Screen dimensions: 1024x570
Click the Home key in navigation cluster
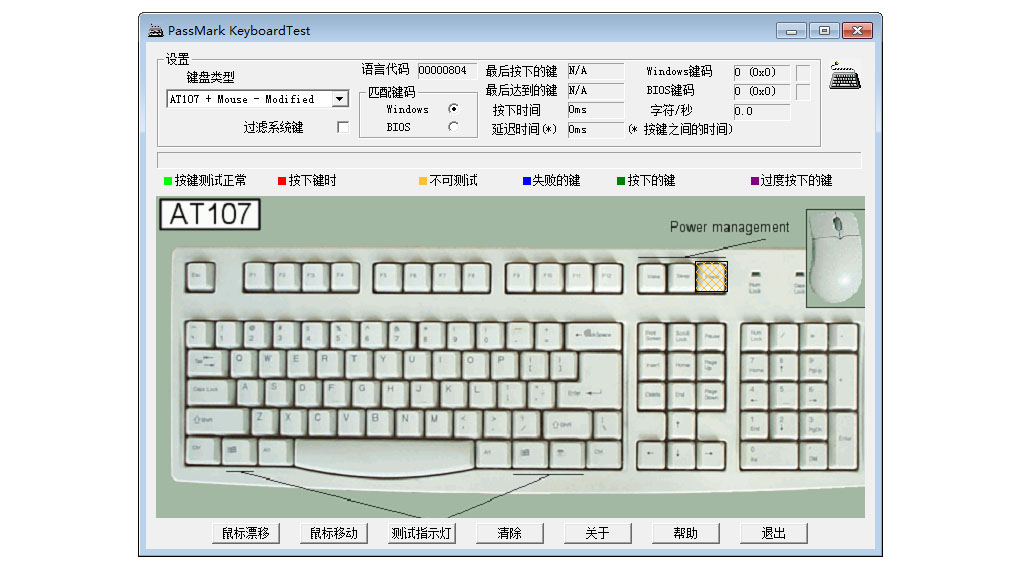[x=681, y=366]
